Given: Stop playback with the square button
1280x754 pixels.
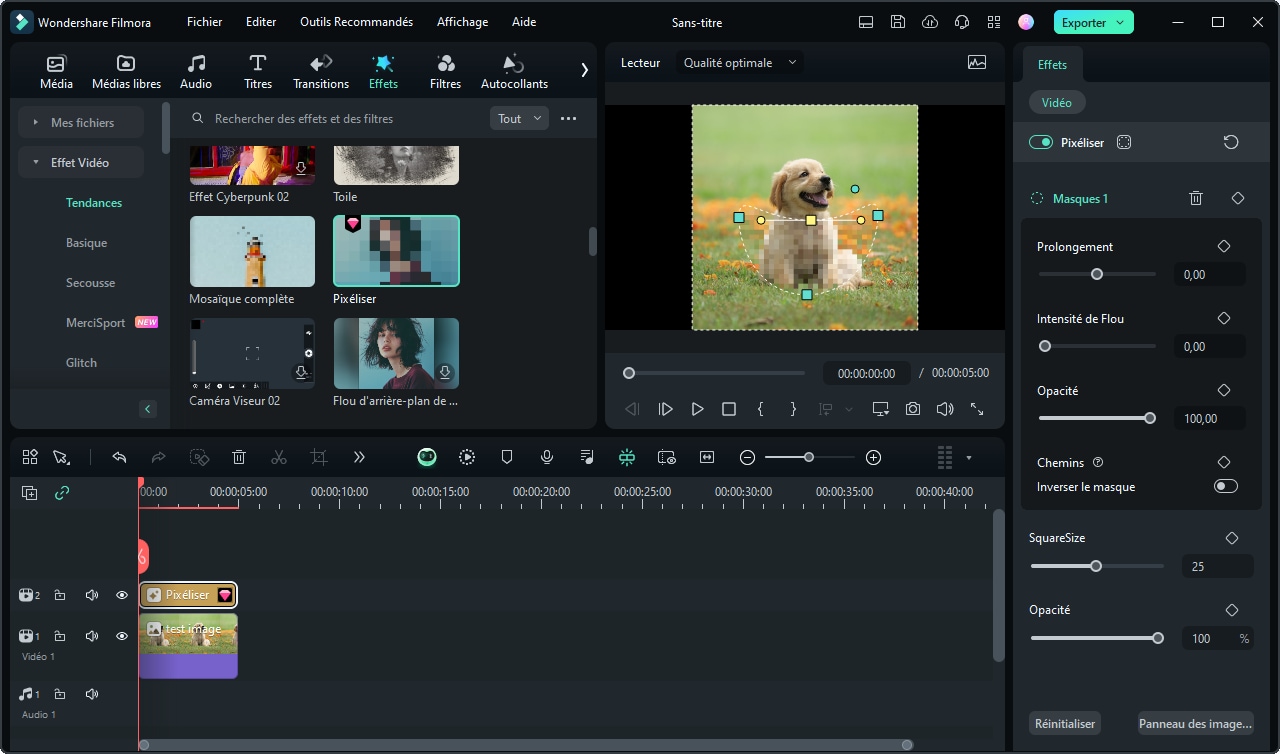Looking at the screenshot, I should tap(729, 409).
